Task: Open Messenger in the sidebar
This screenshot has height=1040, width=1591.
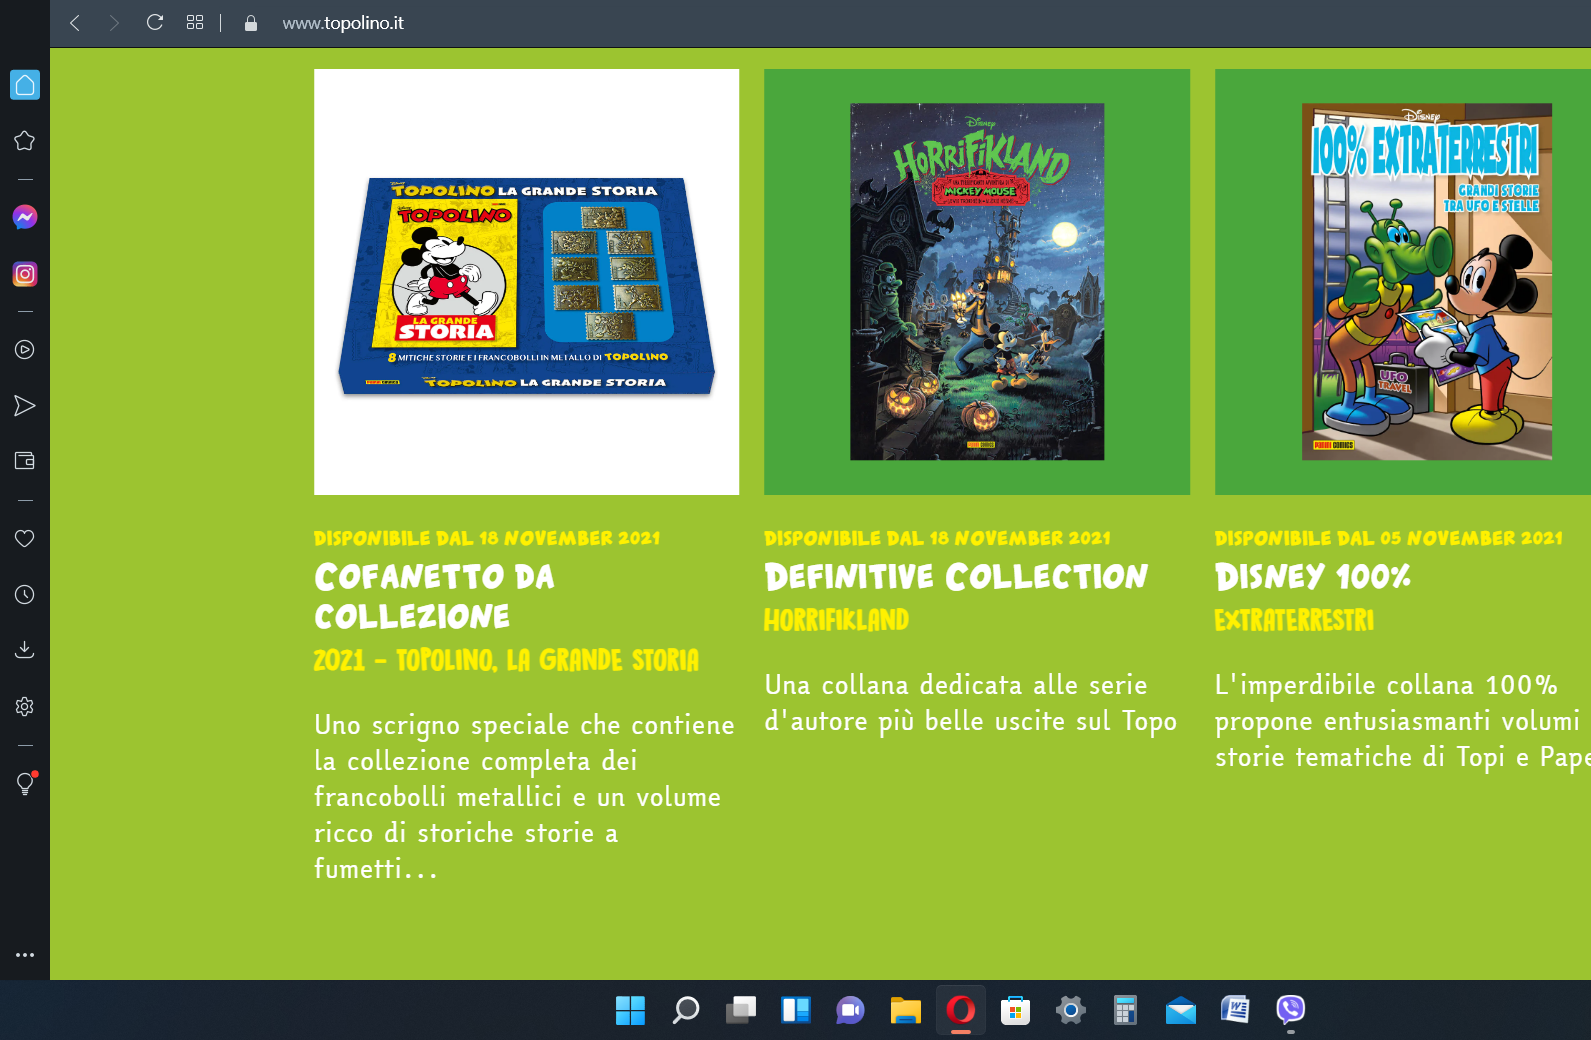Action: (25, 217)
